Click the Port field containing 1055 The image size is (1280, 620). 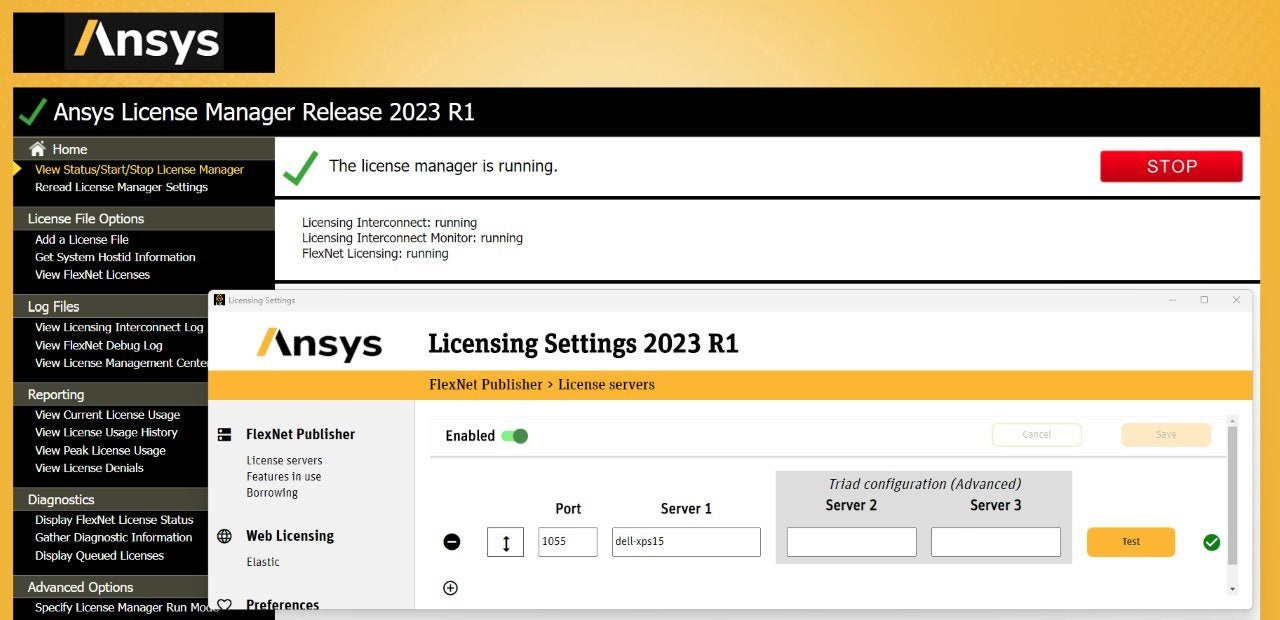pyautogui.click(x=568, y=542)
